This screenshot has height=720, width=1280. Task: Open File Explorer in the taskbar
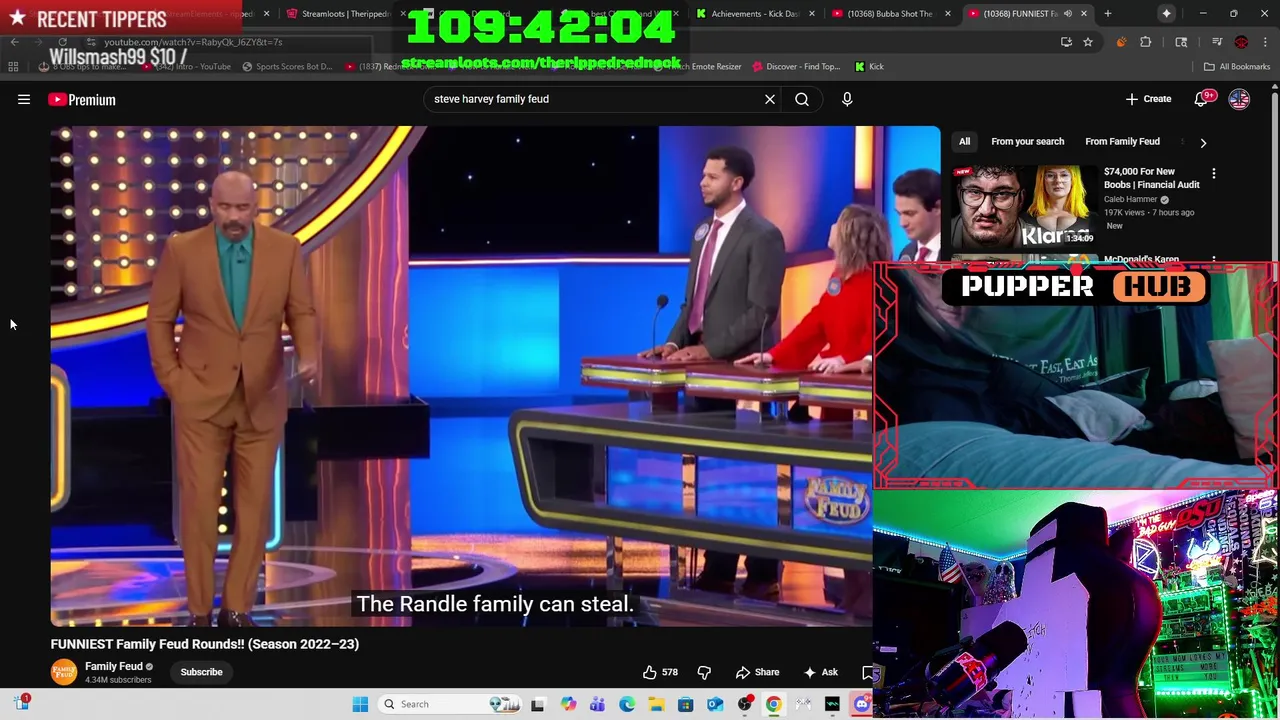click(656, 704)
